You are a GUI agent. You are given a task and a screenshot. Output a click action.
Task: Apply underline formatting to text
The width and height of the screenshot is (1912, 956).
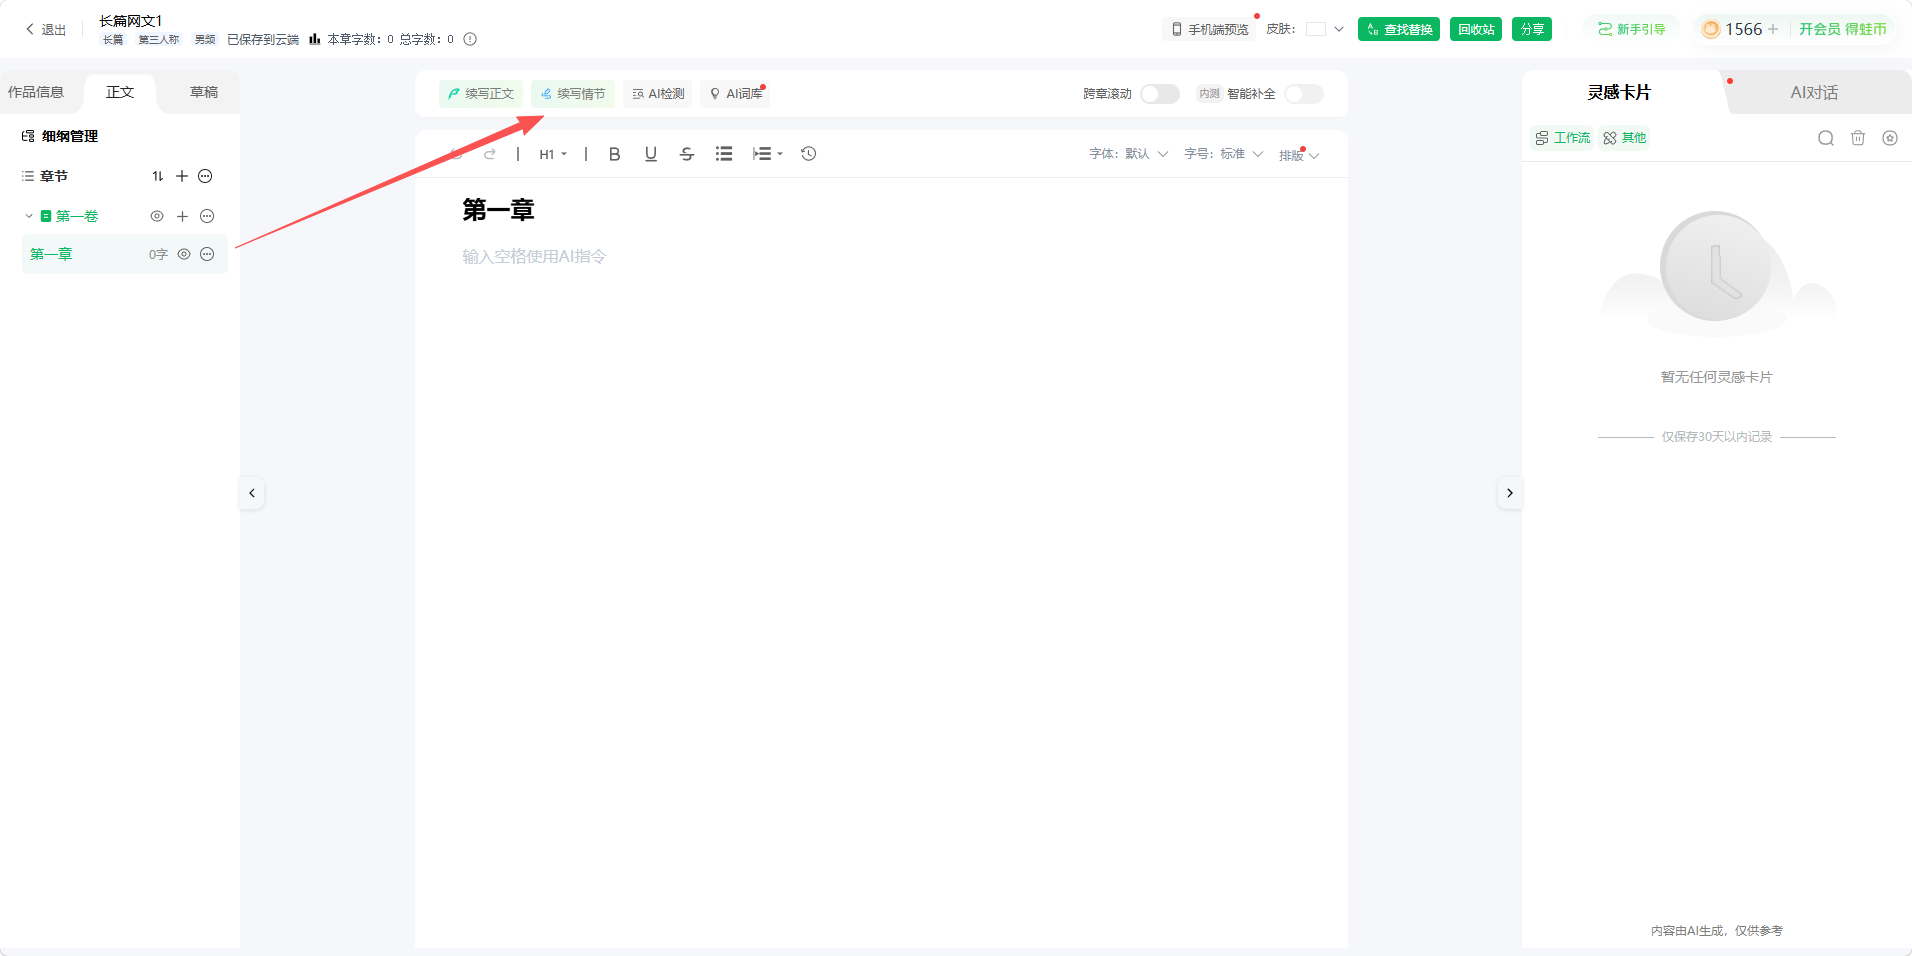click(651, 154)
